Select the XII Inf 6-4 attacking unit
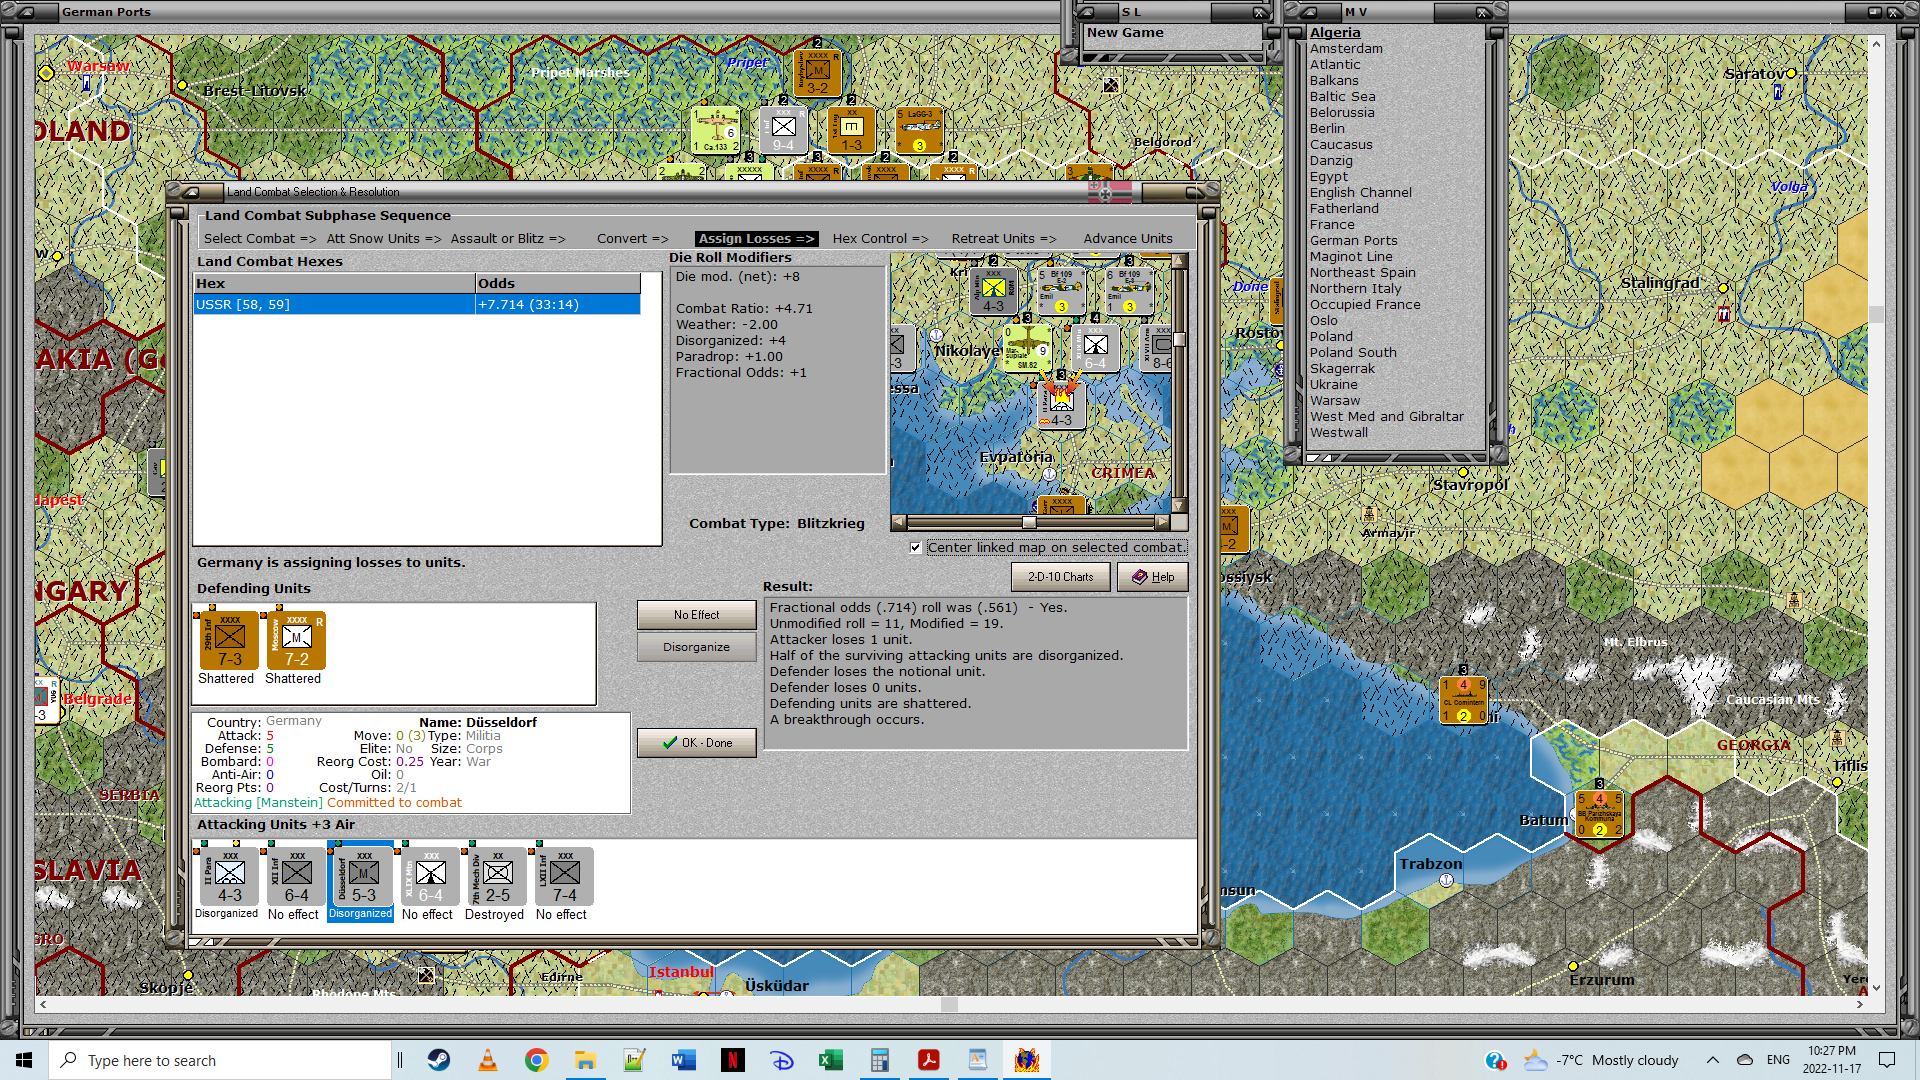 pyautogui.click(x=296, y=877)
